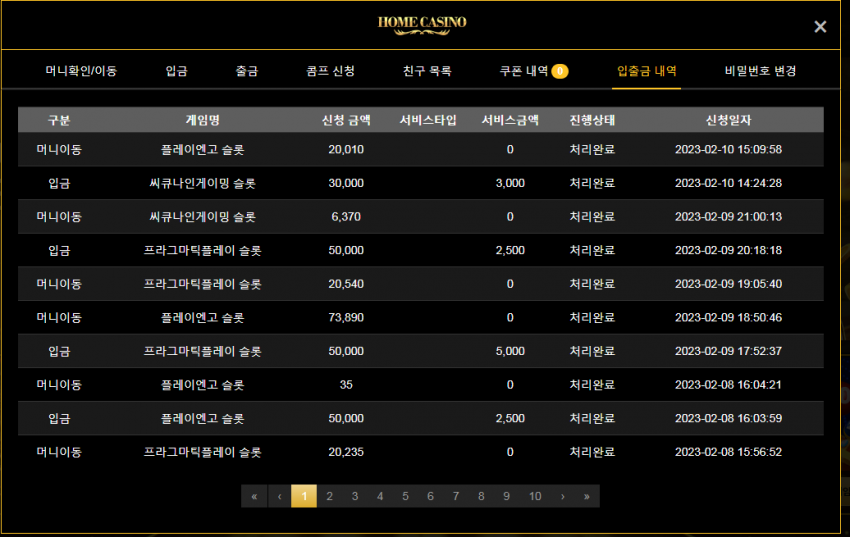Screen dimensions: 850x537
Task: Select the amount 73,890 cell
Action: click(x=346, y=318)
